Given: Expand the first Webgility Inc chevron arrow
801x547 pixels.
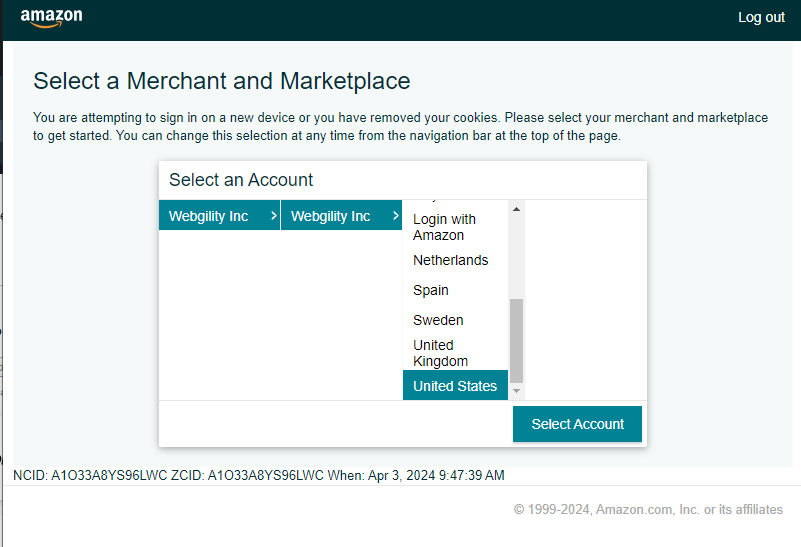Looking at the screenshot, I should pyautogui.click(x=273, y=216).
